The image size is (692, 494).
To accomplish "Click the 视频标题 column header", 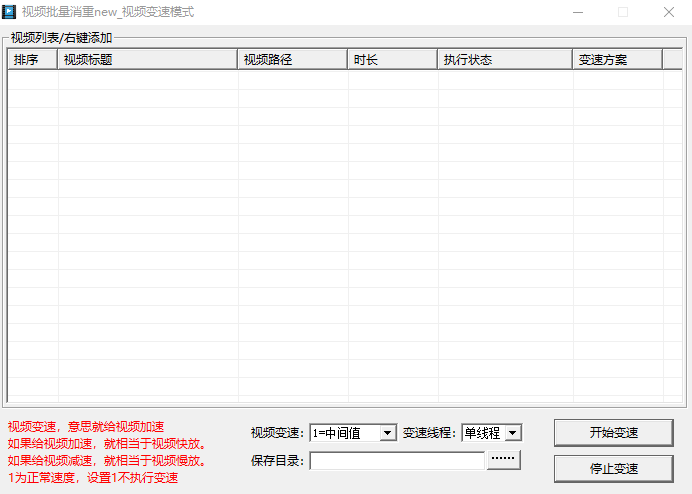I will [147, 59].
